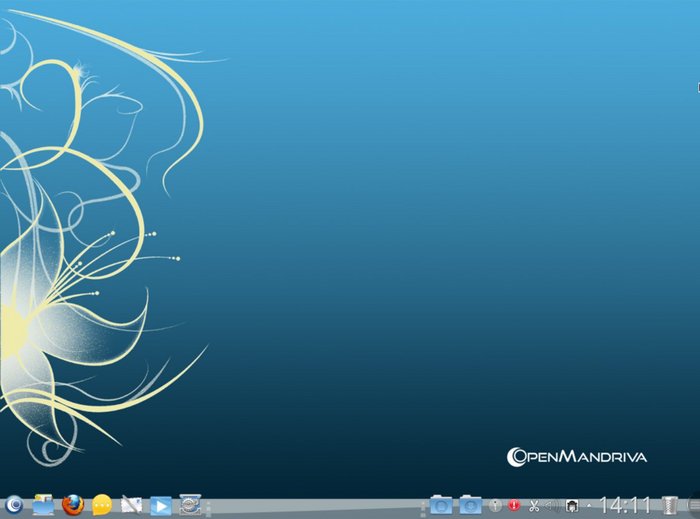The height and width of the screenshot is (519, 700).
Task: Click the 14:11 digital clock
Action: tap(625, 506)
